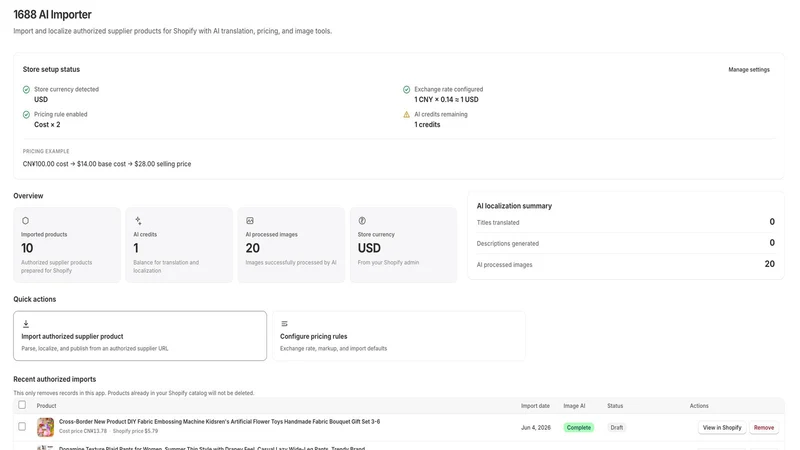This screenshot has height=450, width=800.
Task: Open Manage settings
Action: (x=748, y=70)
